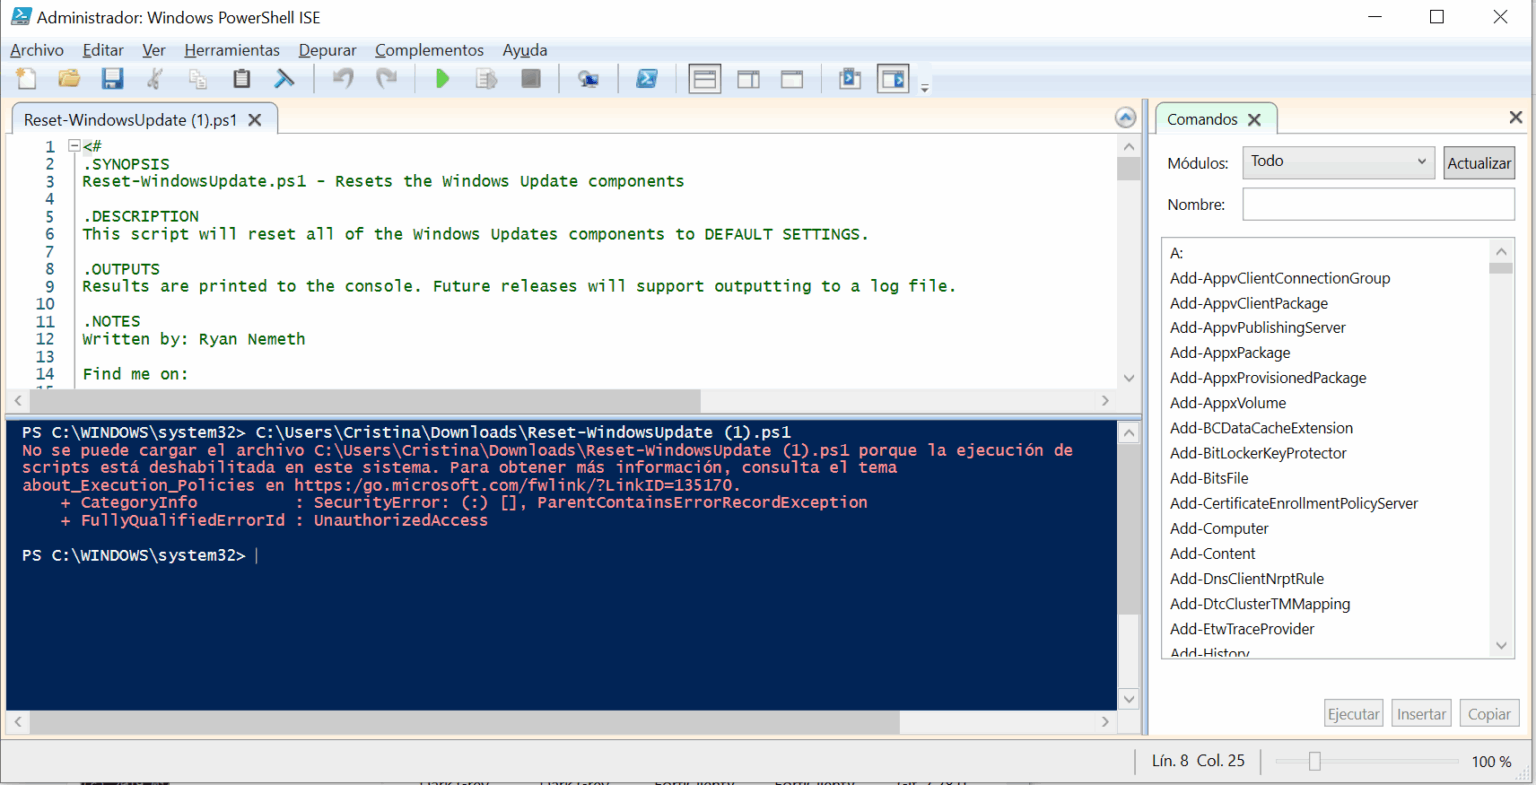
Task: Click the Nombre input field
Action: point(1378,204)
